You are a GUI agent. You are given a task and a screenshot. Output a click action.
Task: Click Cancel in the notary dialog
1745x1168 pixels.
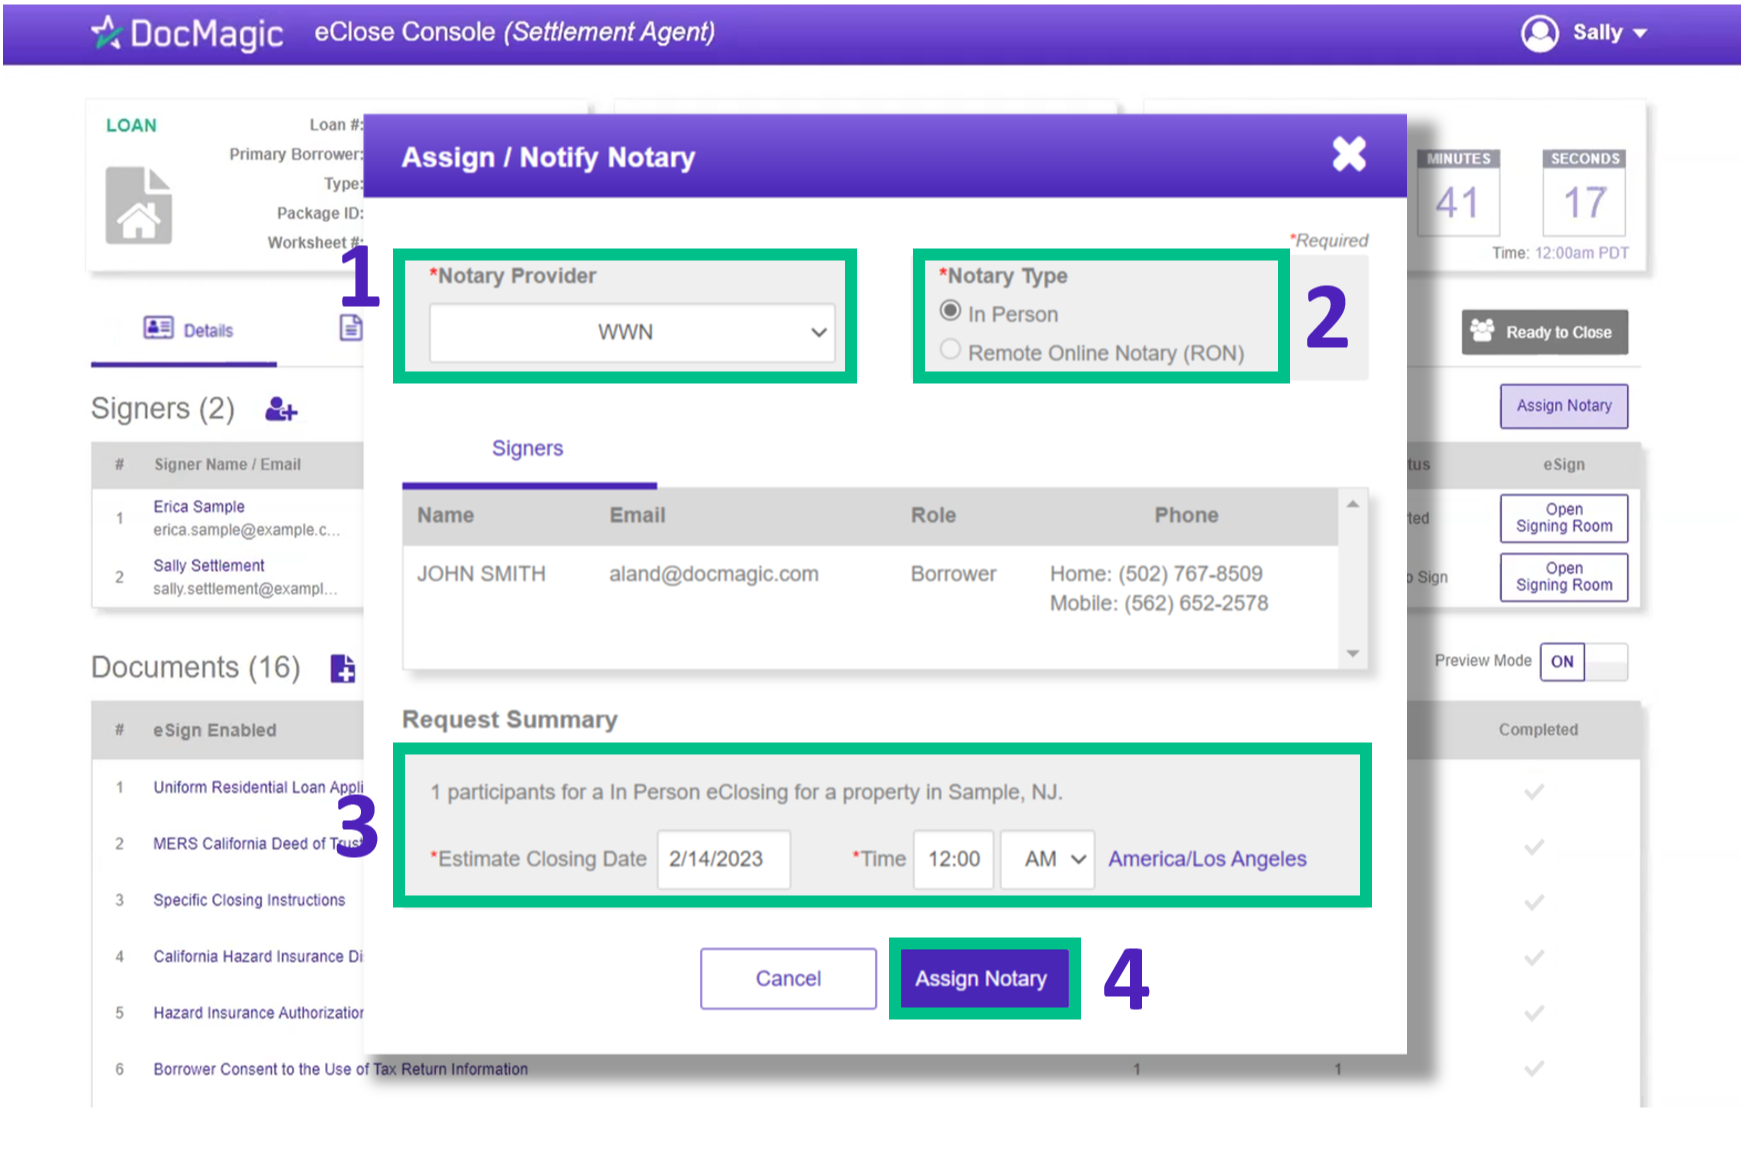(788, 979)
